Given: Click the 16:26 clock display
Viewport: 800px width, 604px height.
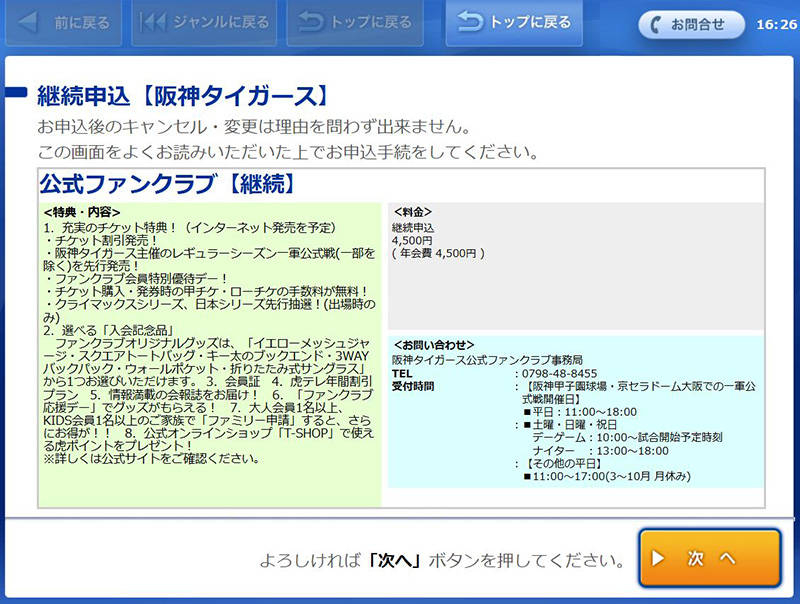Looking at the screenshot, I should 773,24.
